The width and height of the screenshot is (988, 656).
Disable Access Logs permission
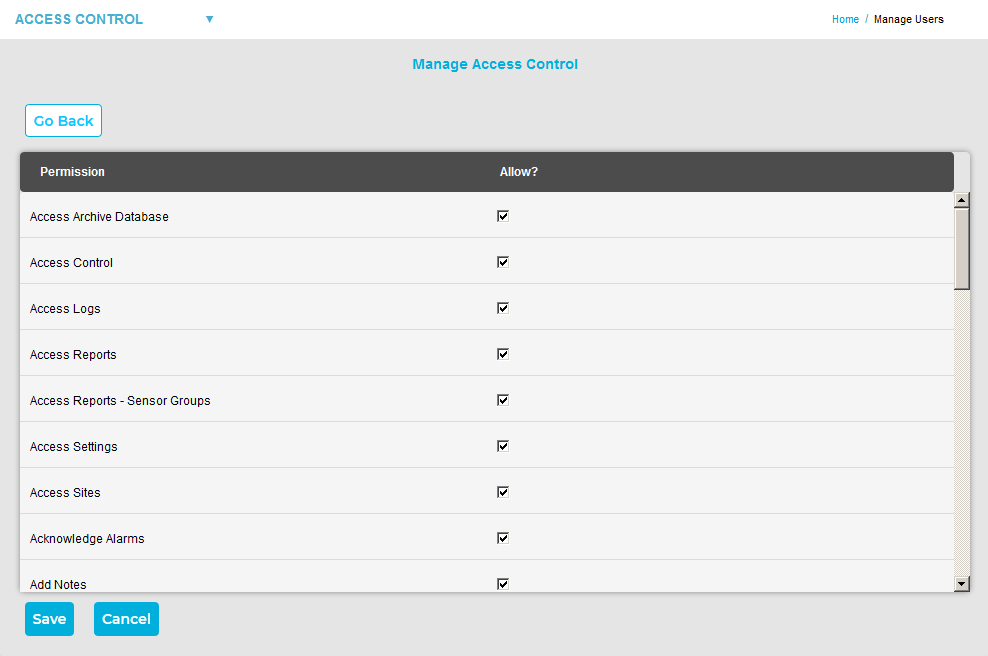point(503,308)
